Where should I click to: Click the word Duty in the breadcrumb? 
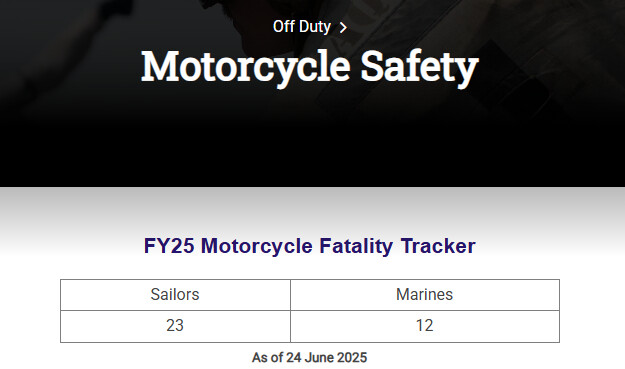(x=315, y=27)
